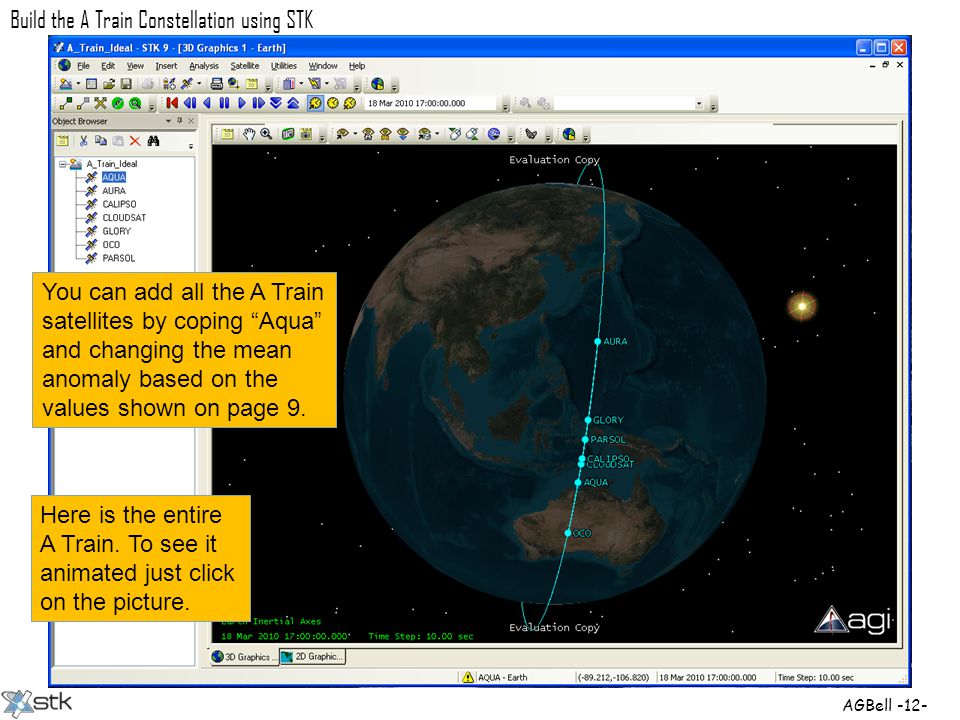The width and height of the screenshot is (960, 720).
Task: Click the globe icon in top toolbar
Action: [377, 84]
